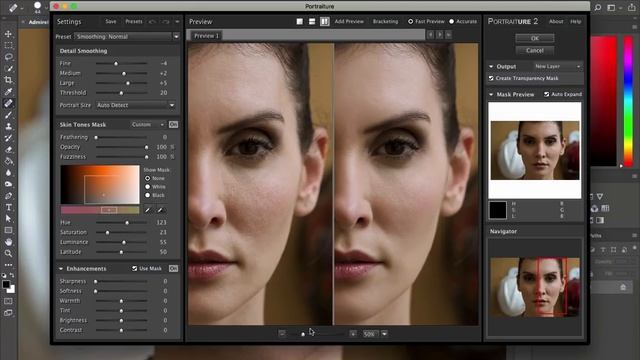Switch to single preview layout icon
The height and width of the screenshot is (360, 640).
click(x=300, y=21)
